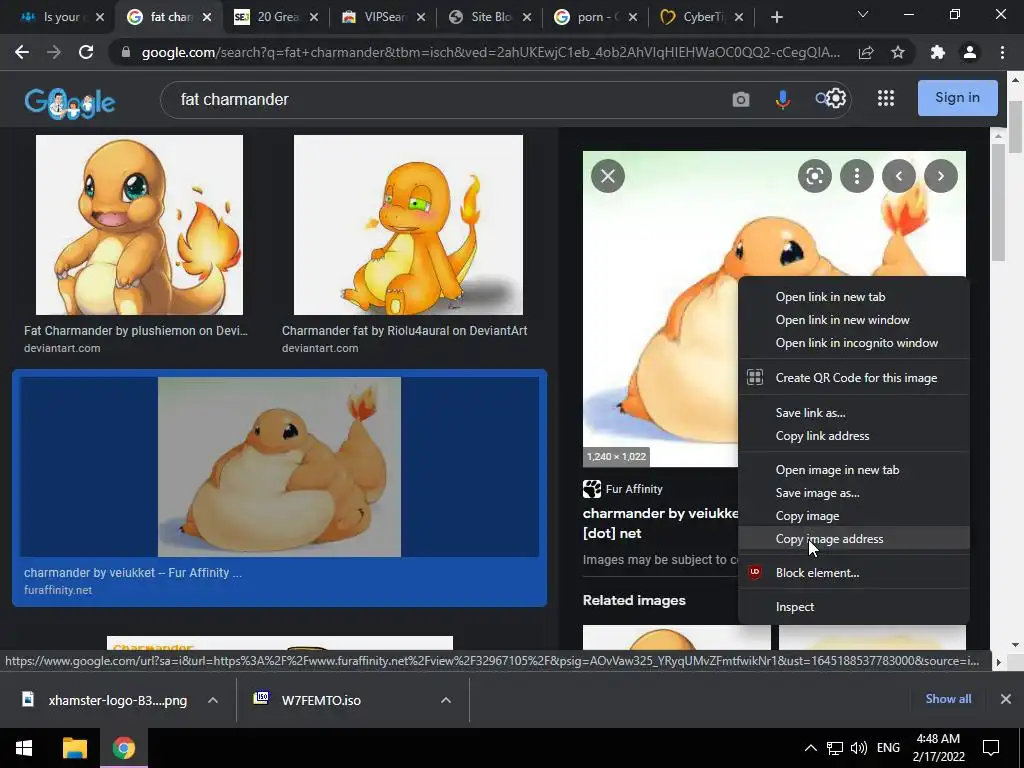Open Windows Start menu
Viewport: 1024px width, 768px height.
coord(24,748)
